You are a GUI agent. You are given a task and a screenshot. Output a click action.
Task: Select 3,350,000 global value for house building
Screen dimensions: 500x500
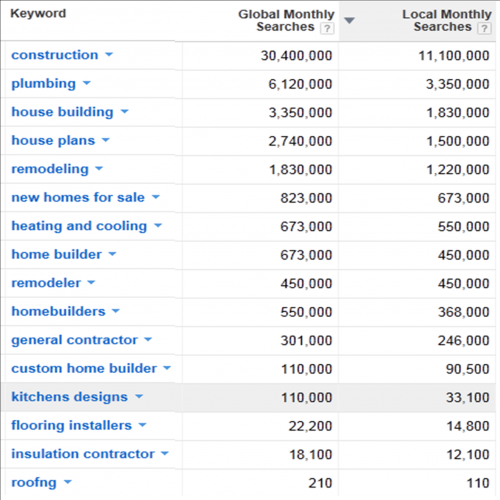300,113
